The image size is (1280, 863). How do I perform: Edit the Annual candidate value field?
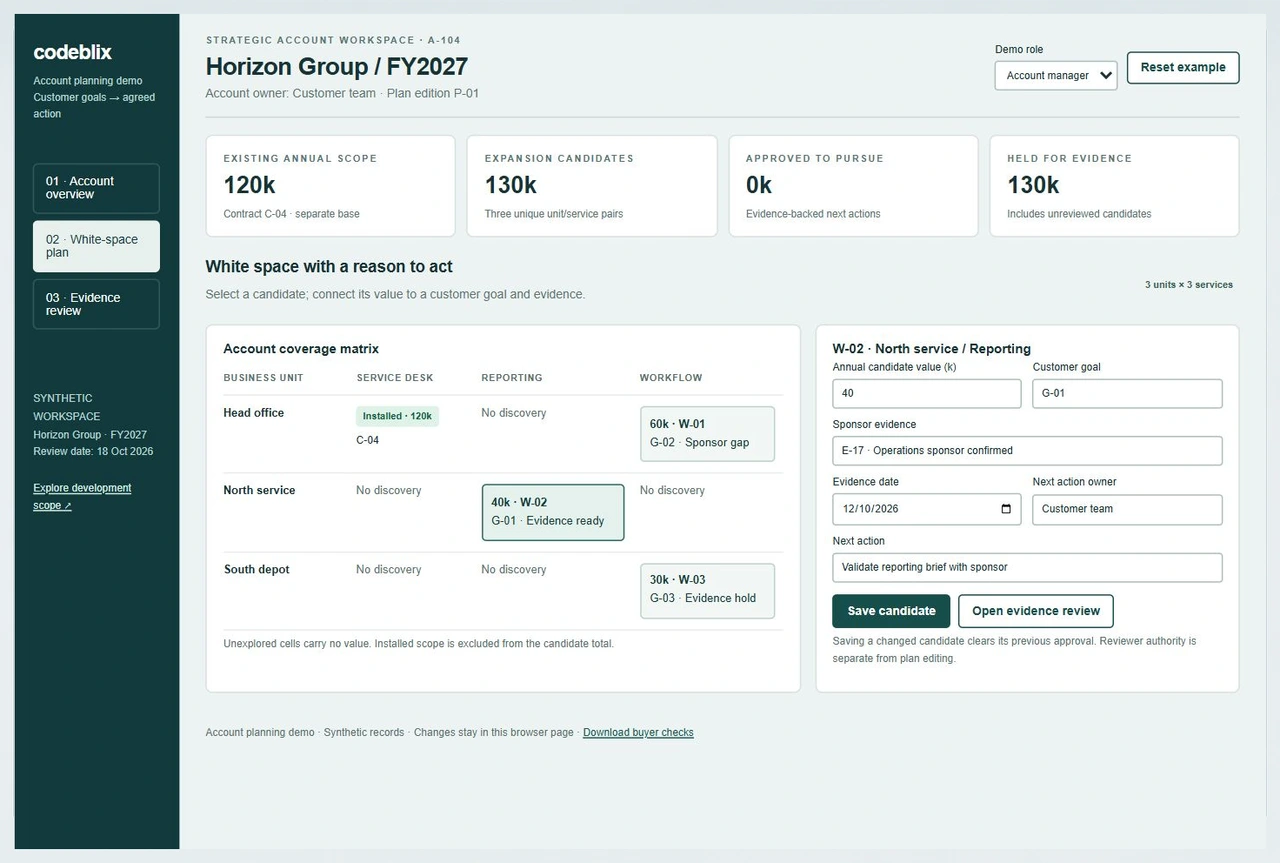927,394
